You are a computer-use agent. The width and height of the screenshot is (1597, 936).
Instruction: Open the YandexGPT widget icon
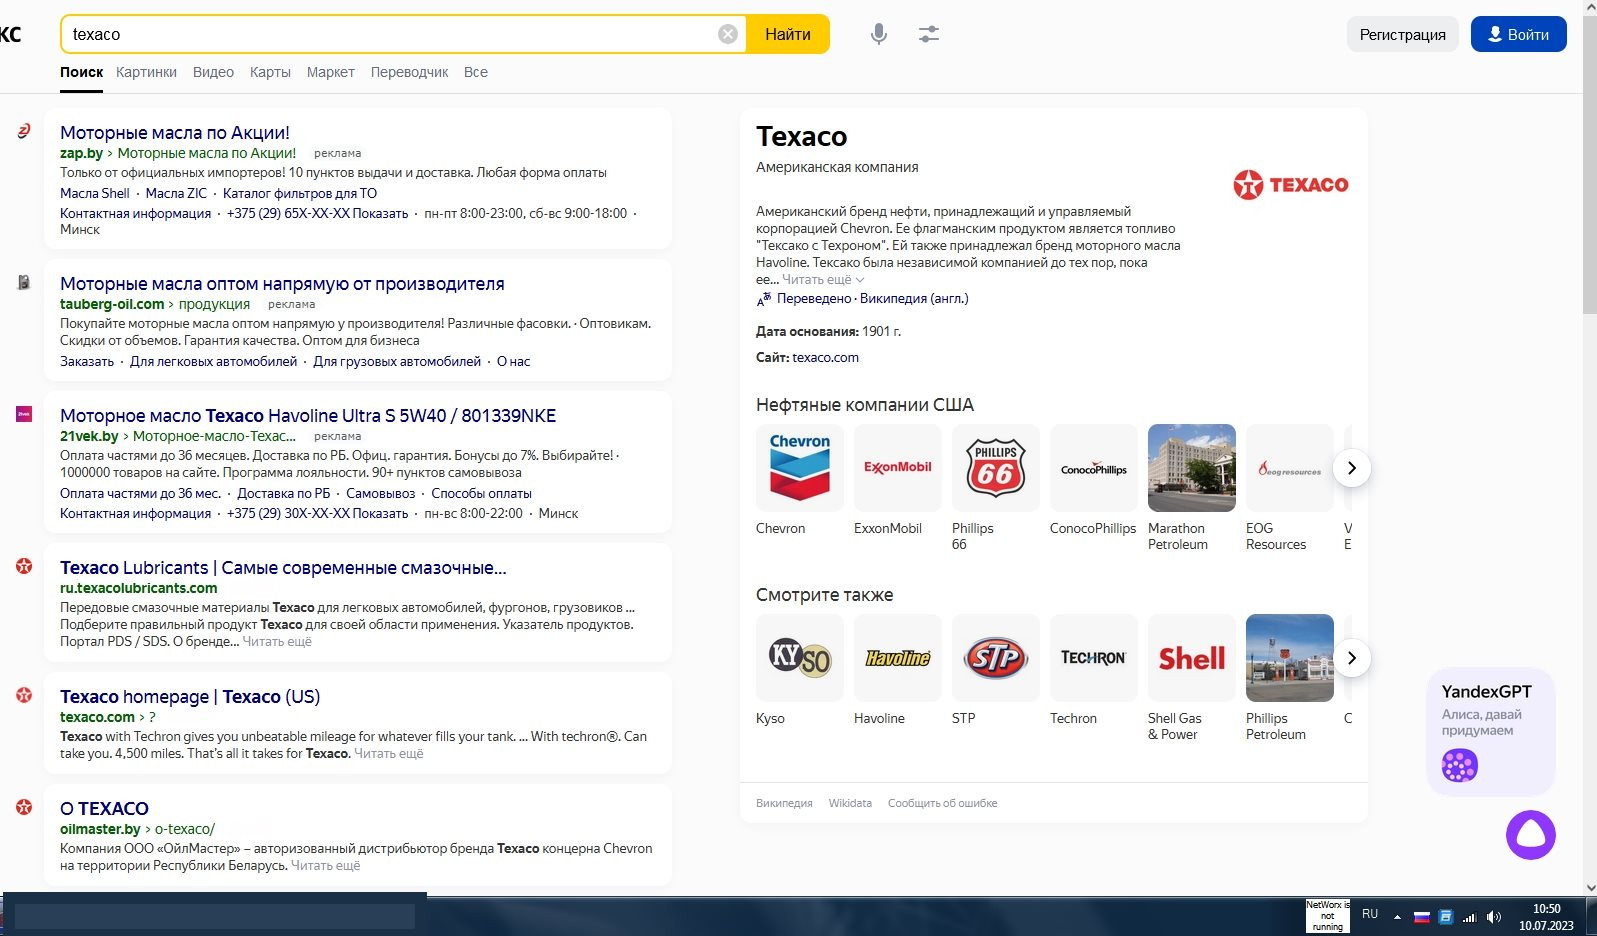pyautogui.click(x=1460, y=766)
